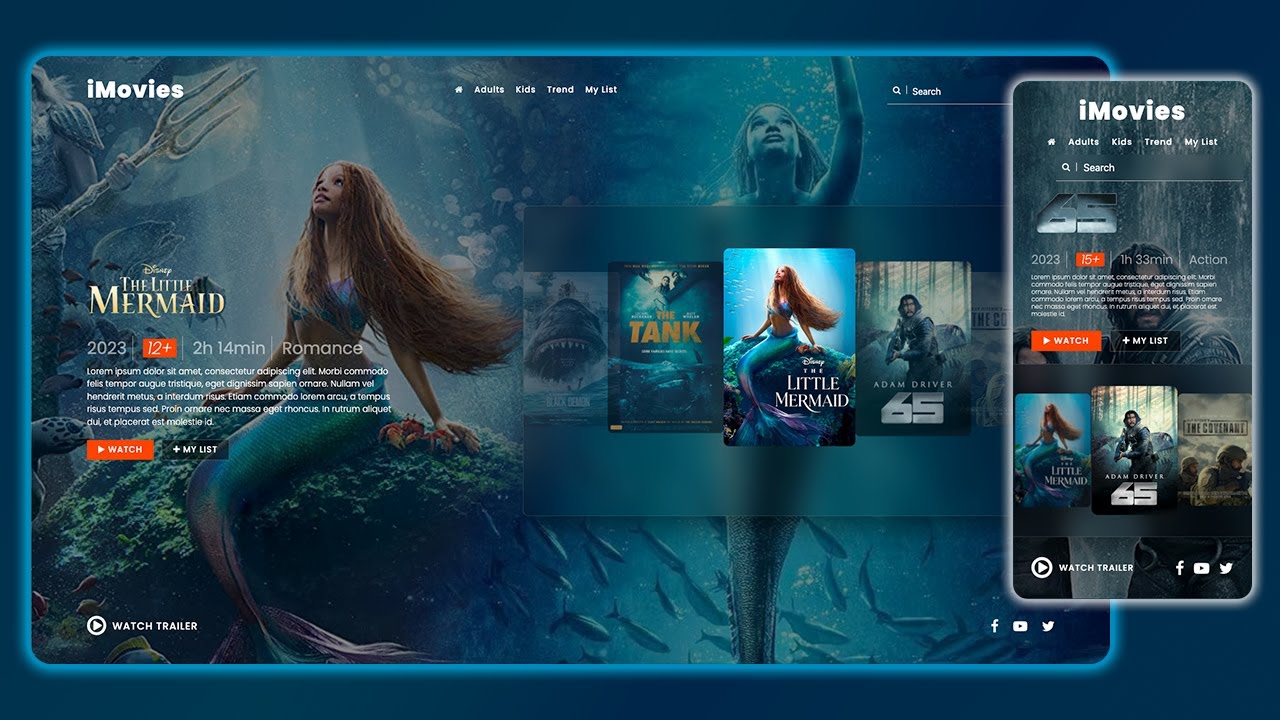
Task: Click the orange 12+ rating badge
Action: click(x=159, y=348)
